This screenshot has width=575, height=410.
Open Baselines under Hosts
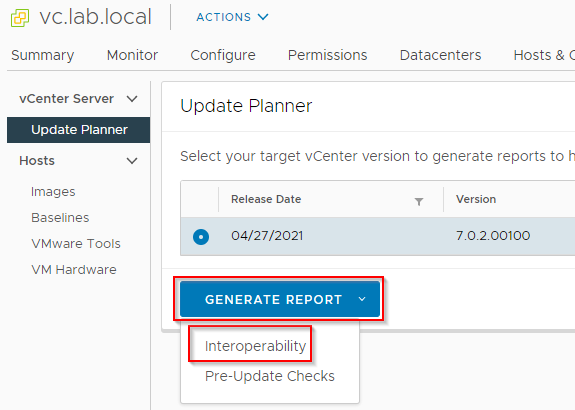pos(60,218)
